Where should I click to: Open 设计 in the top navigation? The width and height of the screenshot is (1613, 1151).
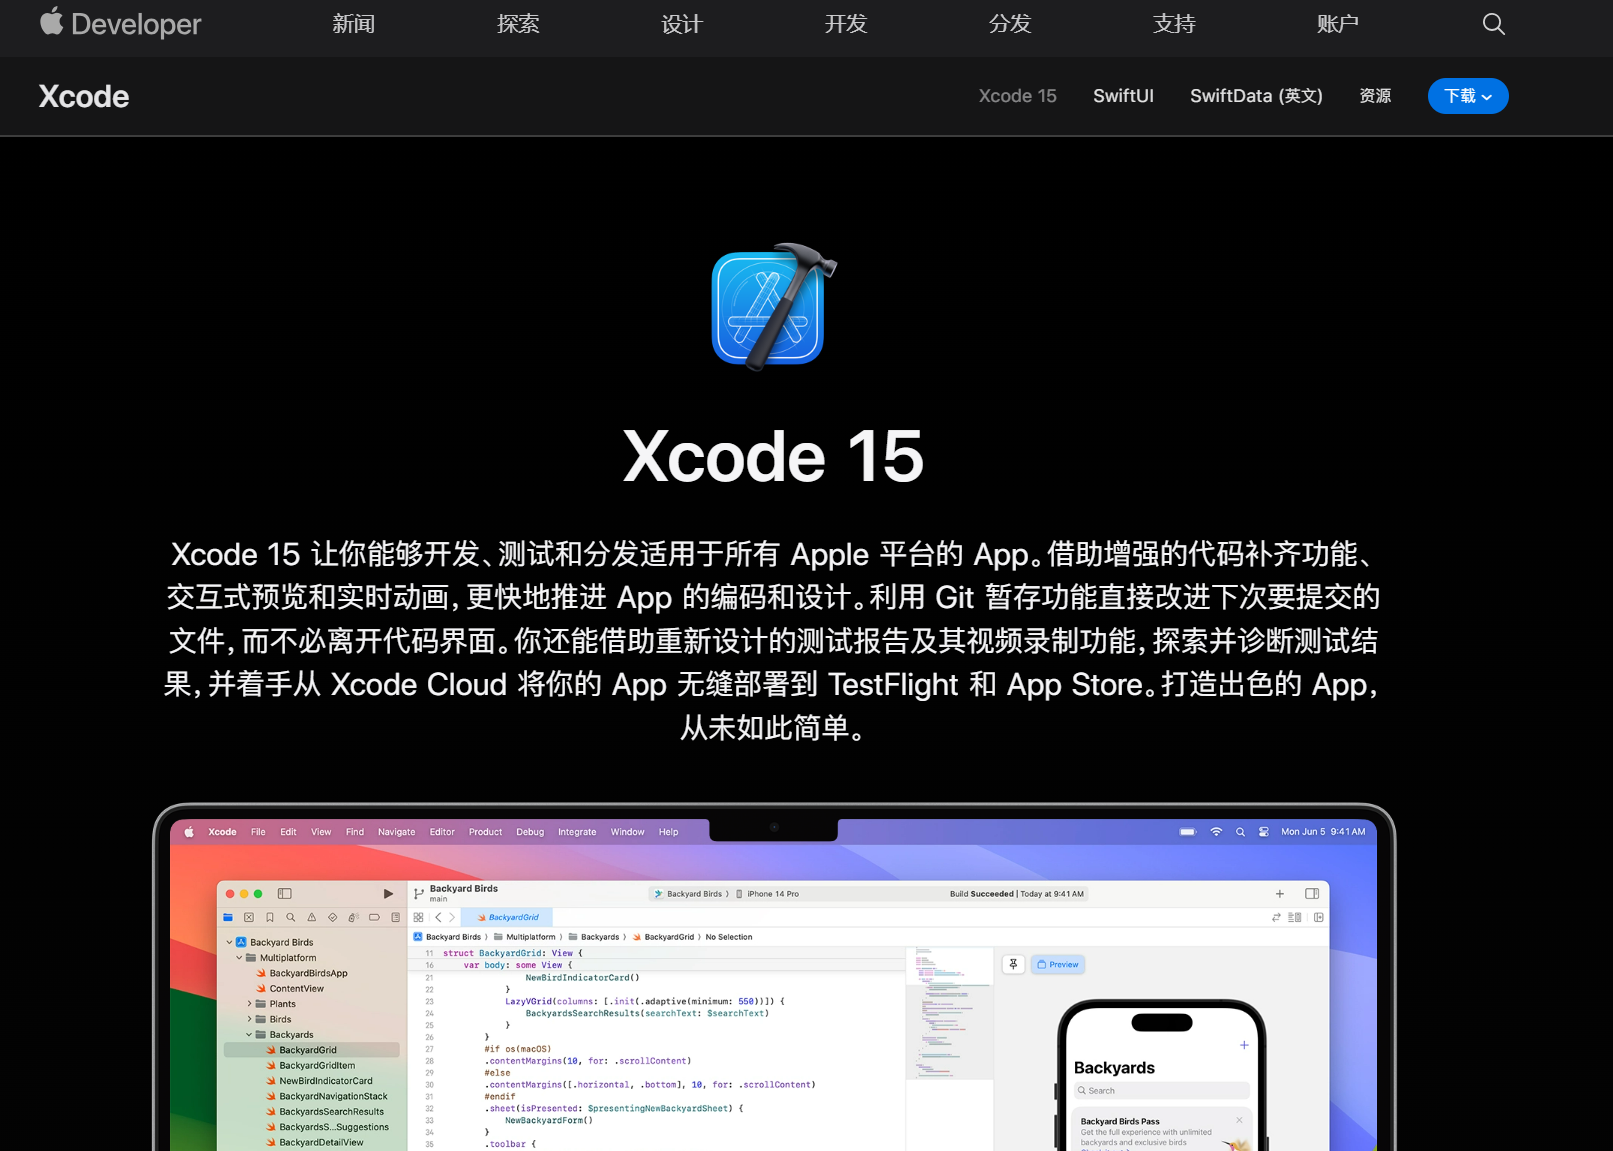pos(682,24)
